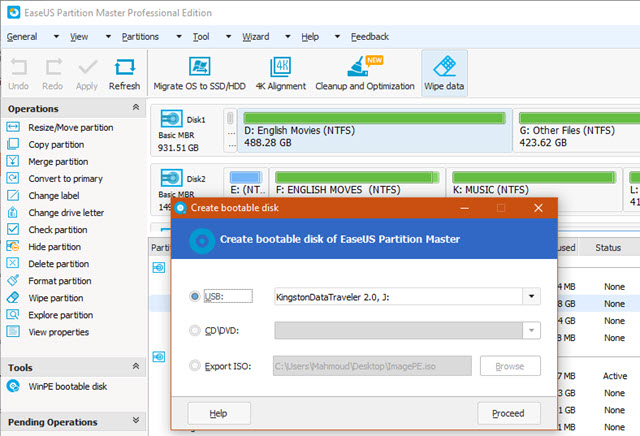Choose Merge partition operation
The height and width of the screenshot is (436, 640).
(x=58, y=162)
